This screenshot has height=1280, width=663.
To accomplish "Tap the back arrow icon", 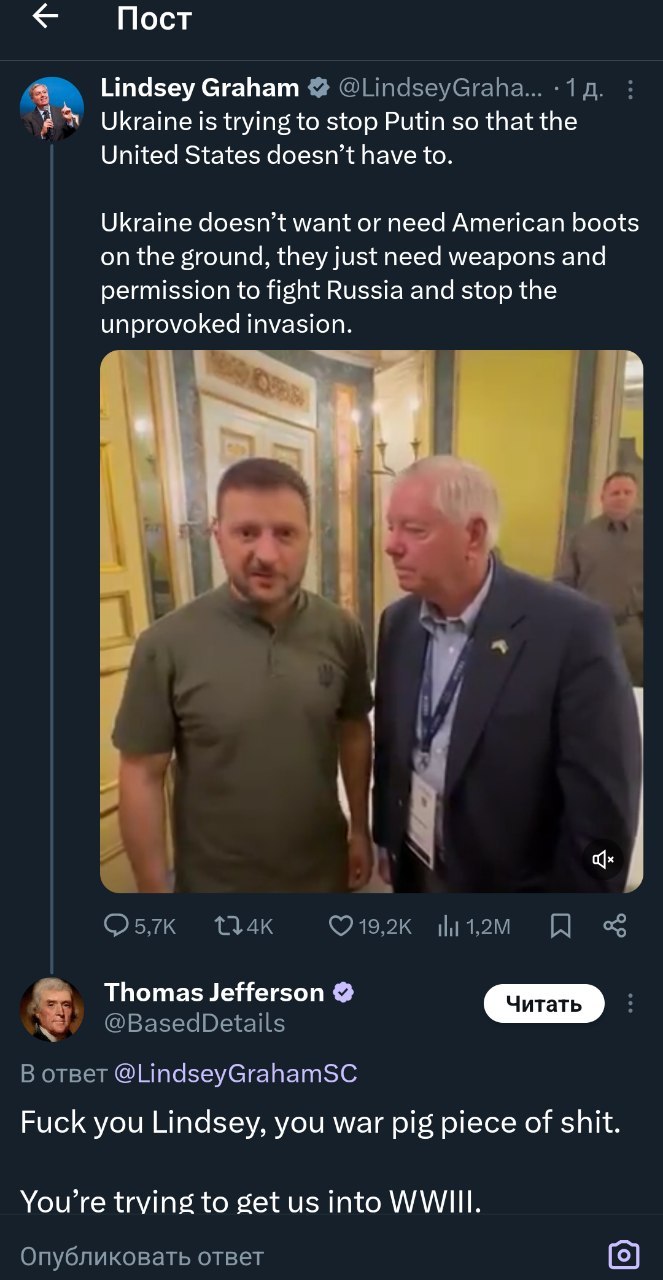I will click(x=46, y=17).
